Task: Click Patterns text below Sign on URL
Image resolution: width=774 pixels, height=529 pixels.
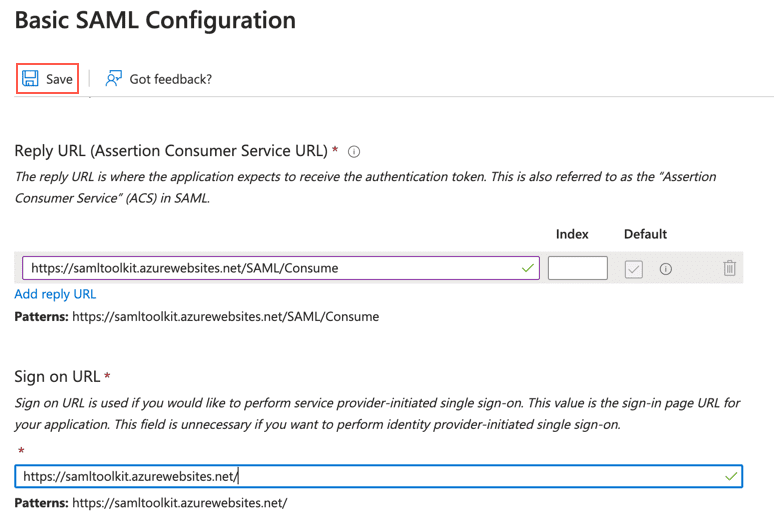Action: tap(151, 502)
